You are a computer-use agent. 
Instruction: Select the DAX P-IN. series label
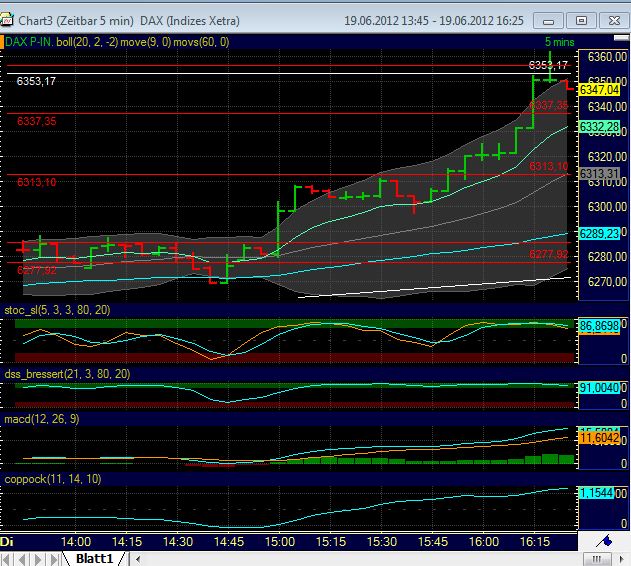tap(29, 42)
